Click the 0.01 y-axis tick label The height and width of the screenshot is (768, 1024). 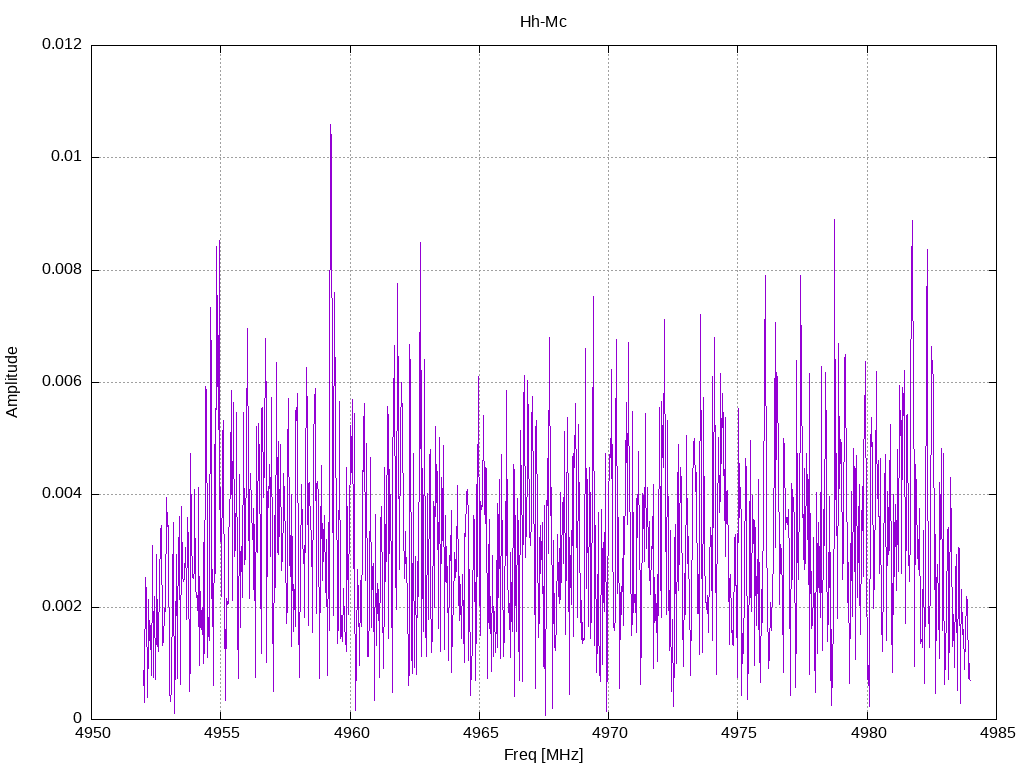pyautogui.click(x=67, y=157)
